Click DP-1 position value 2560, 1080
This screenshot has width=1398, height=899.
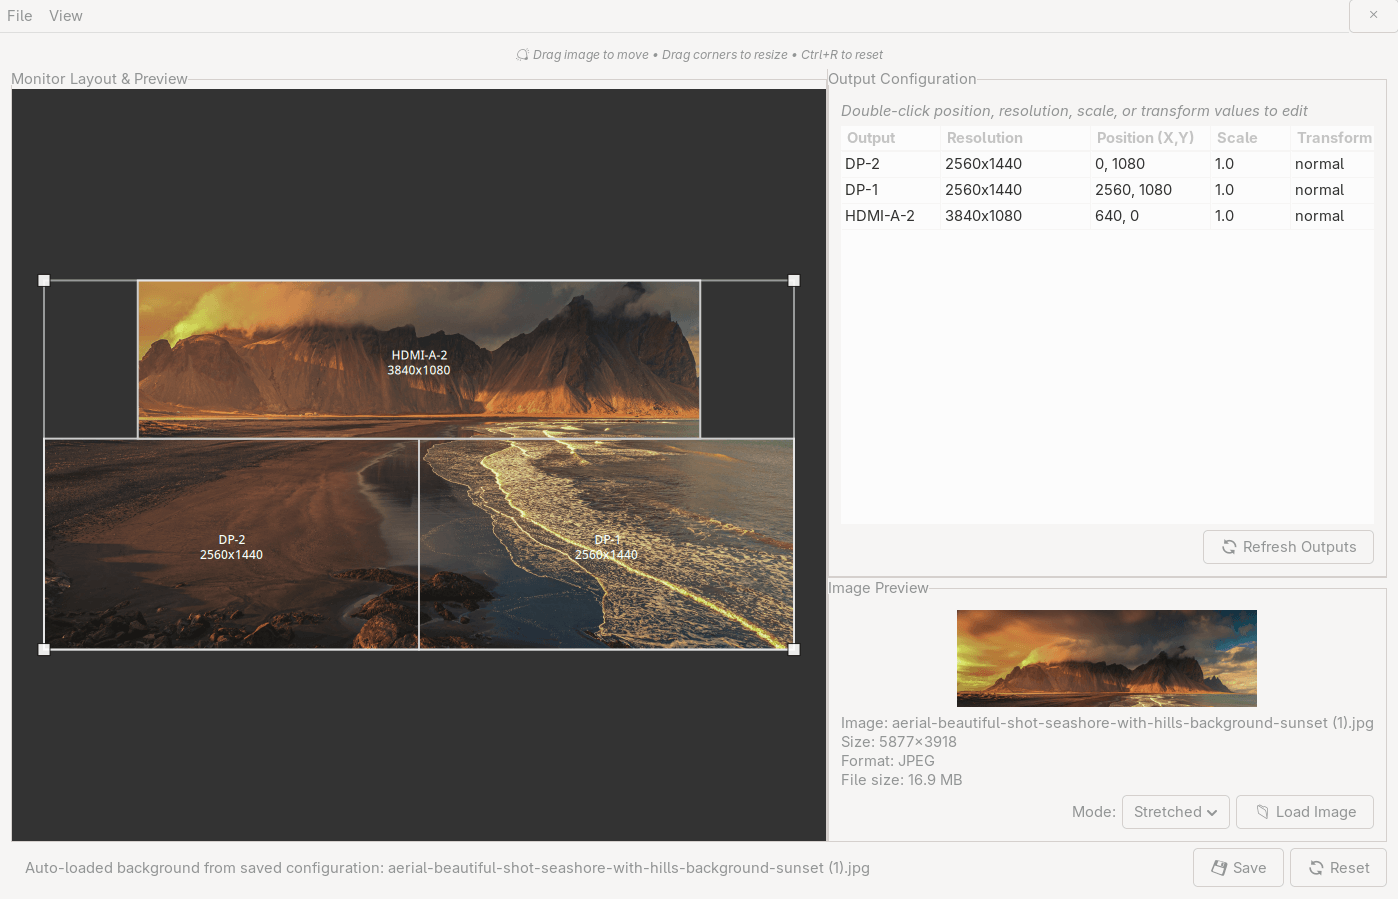pos(1133,190)
